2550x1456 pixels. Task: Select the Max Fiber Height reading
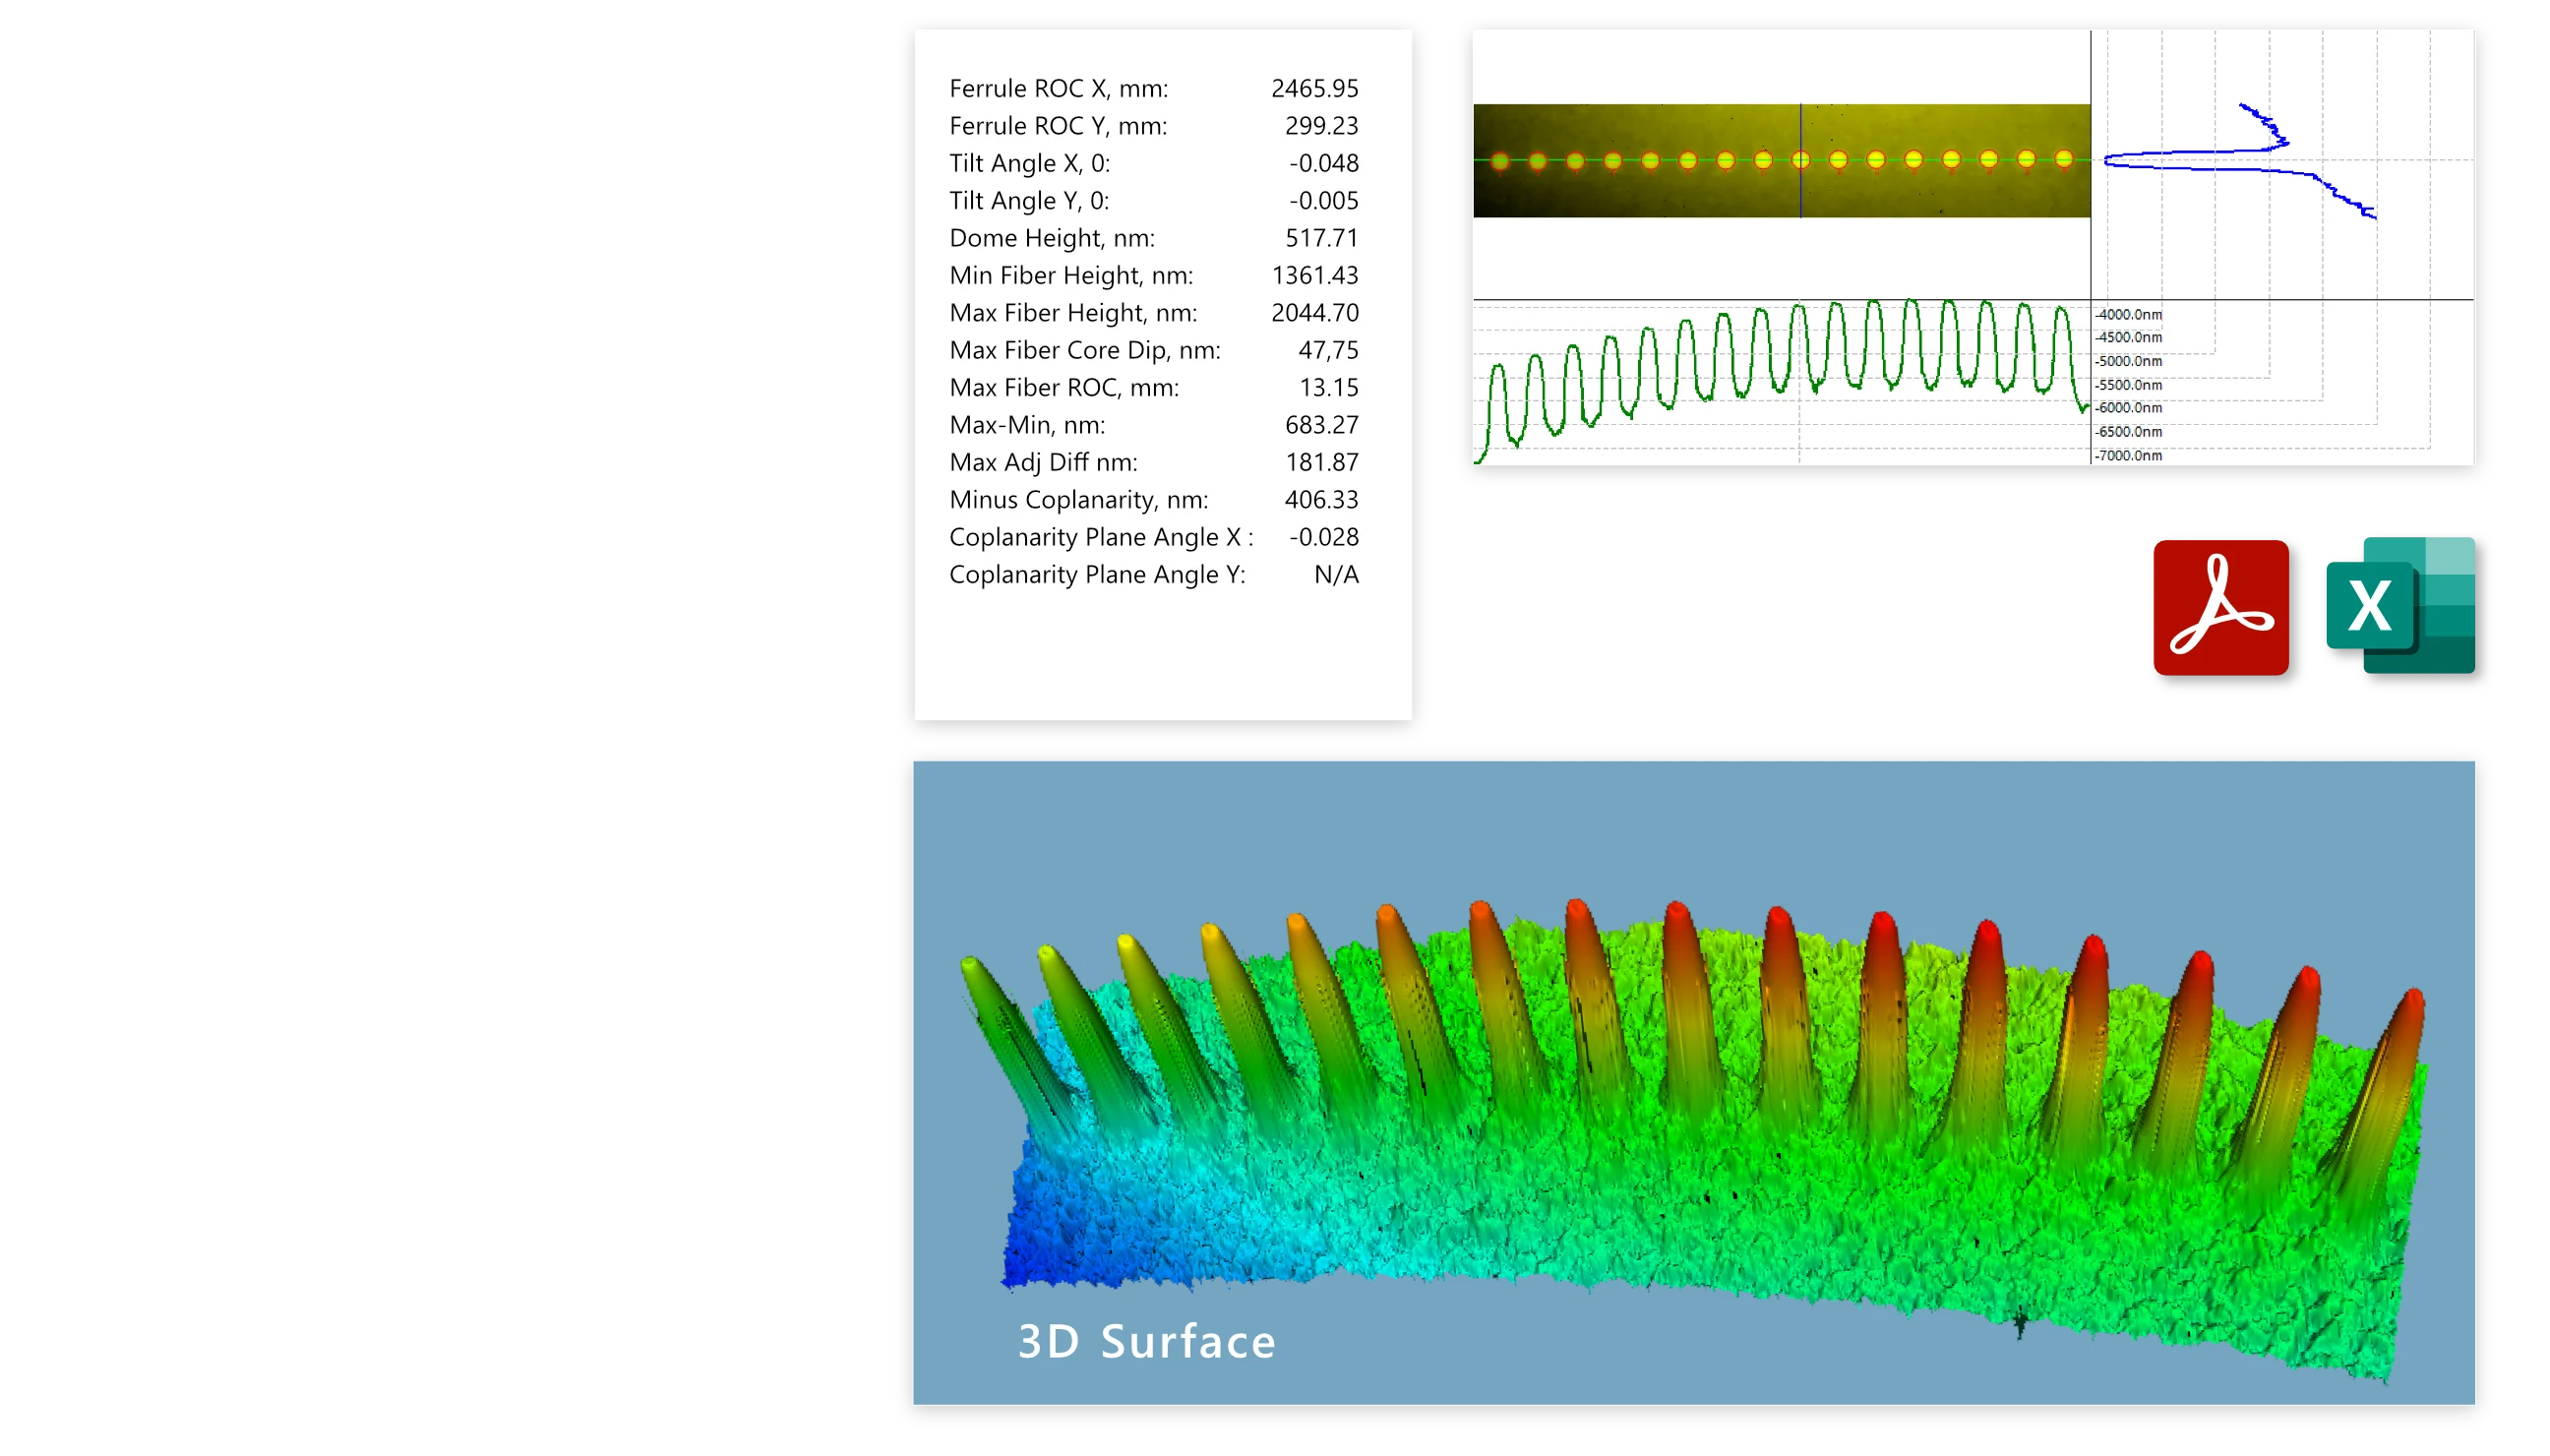[1314, 312]
